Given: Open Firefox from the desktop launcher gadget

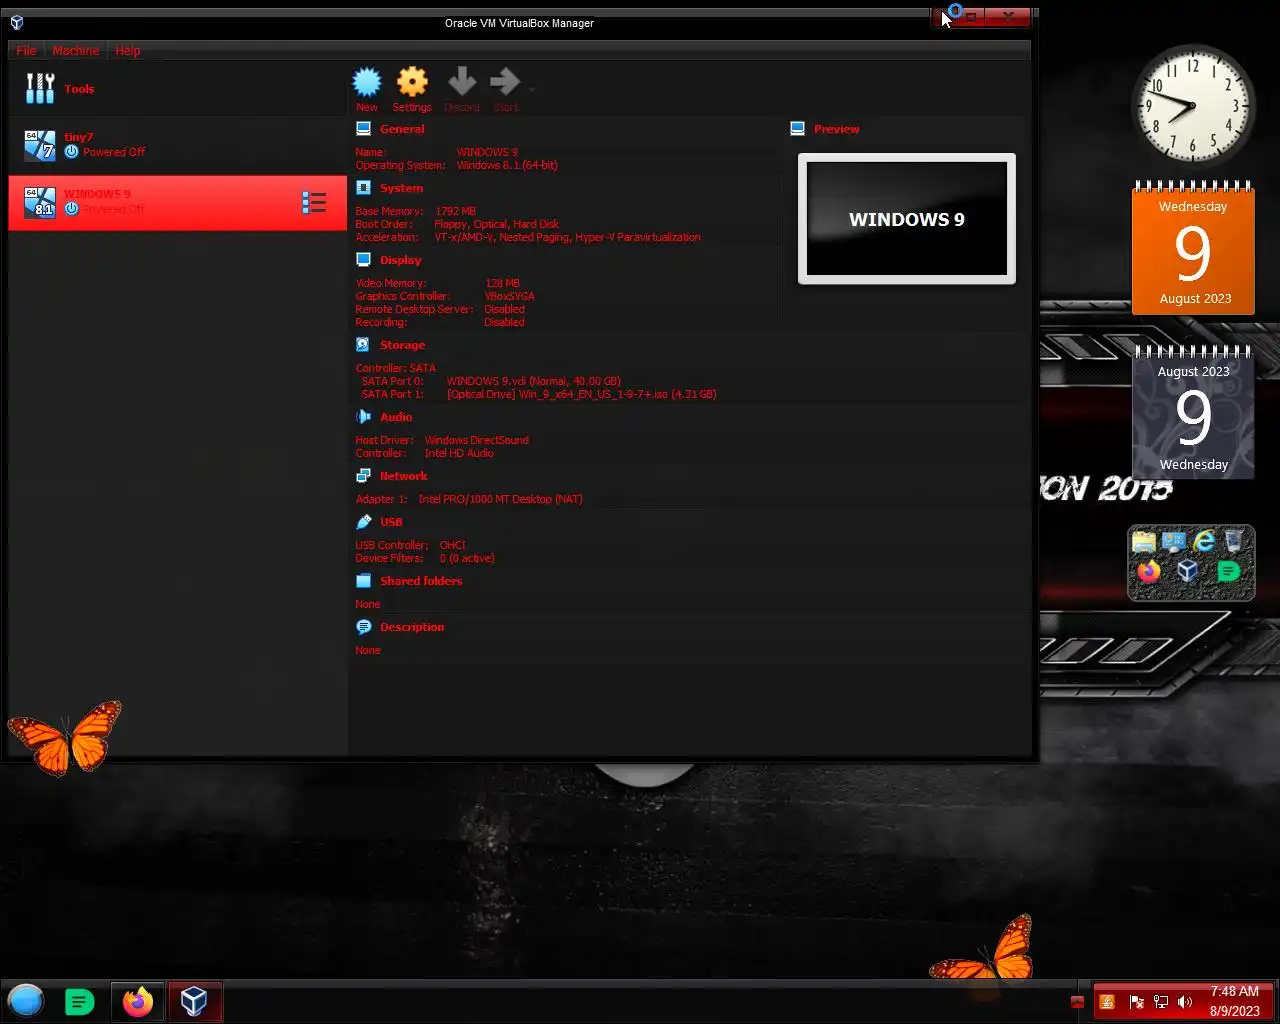Looking at the screenshot, I should 1149,571.
